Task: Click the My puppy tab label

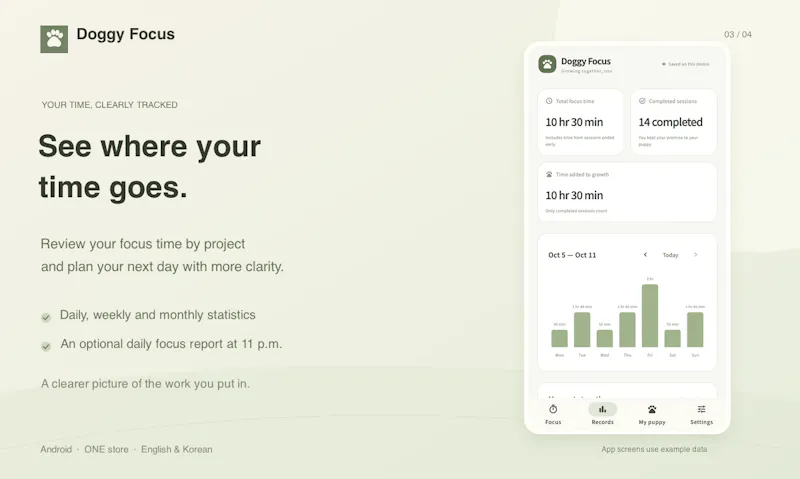Action: [x=652, y=422]
